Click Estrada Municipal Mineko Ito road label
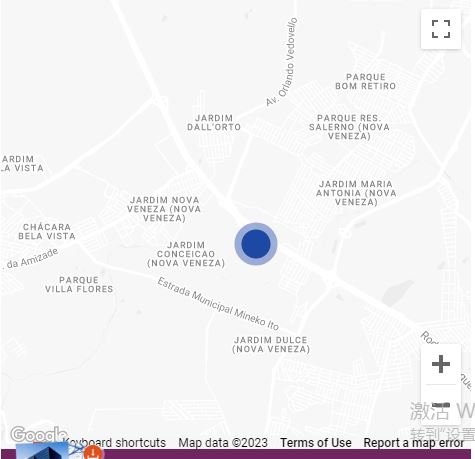The width and height of the screenshot is (475, 459). point(218,304)
